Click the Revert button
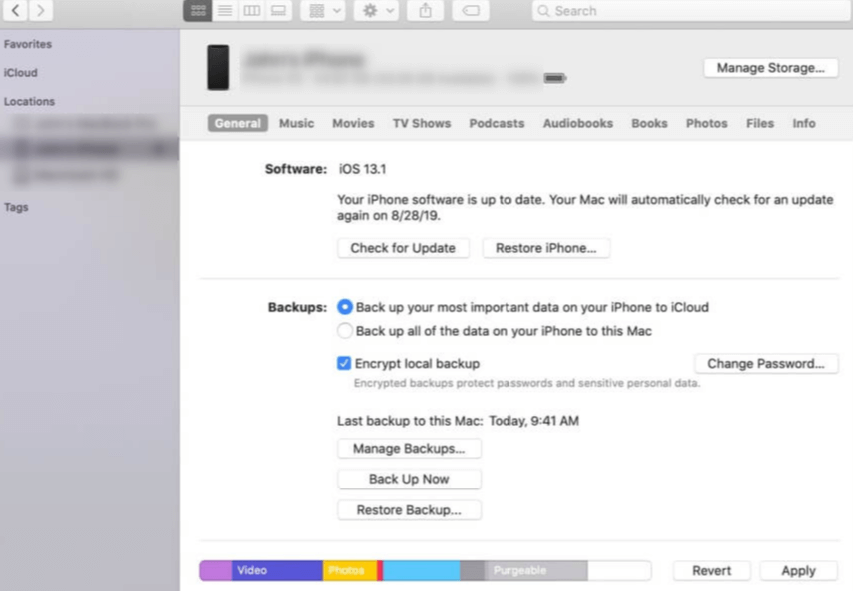 pyautogui.click(x=712, y=571)
